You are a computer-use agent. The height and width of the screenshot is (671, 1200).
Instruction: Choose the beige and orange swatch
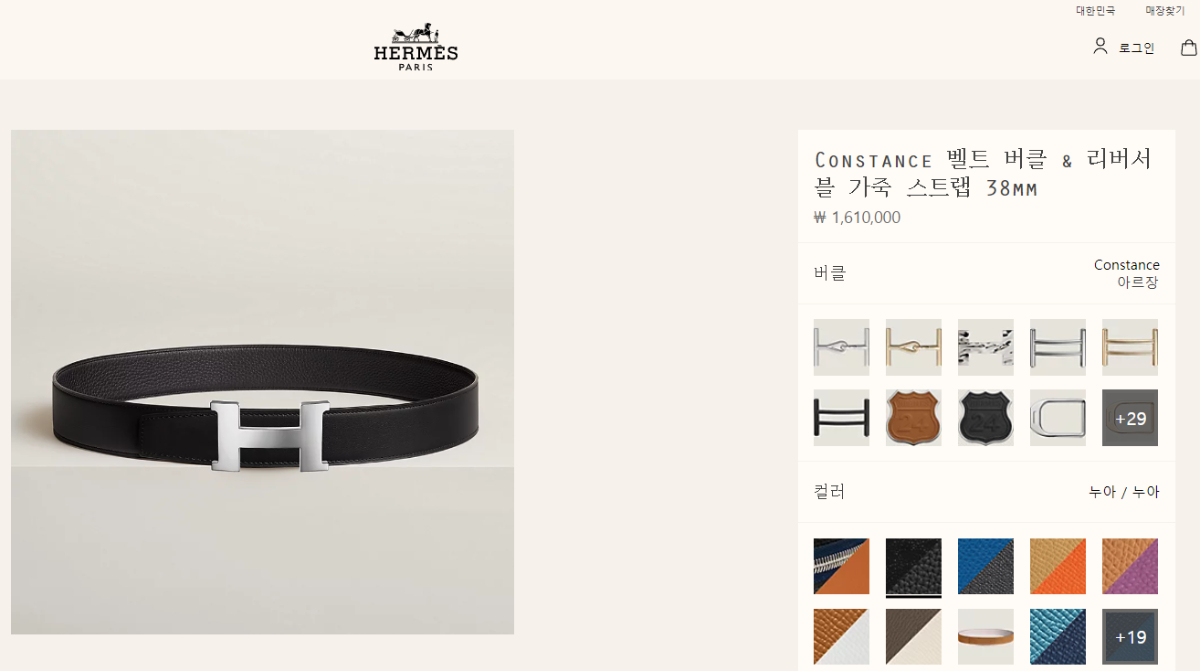(x=1057, y=567)
